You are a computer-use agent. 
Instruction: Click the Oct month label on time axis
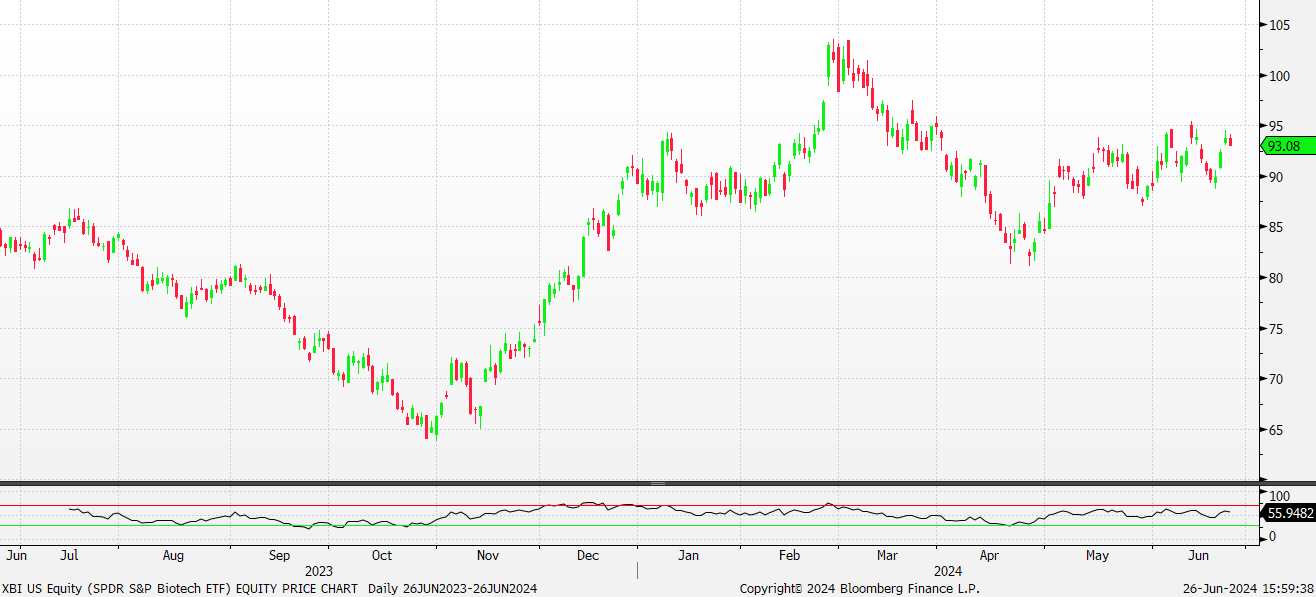tap(381, 554)
